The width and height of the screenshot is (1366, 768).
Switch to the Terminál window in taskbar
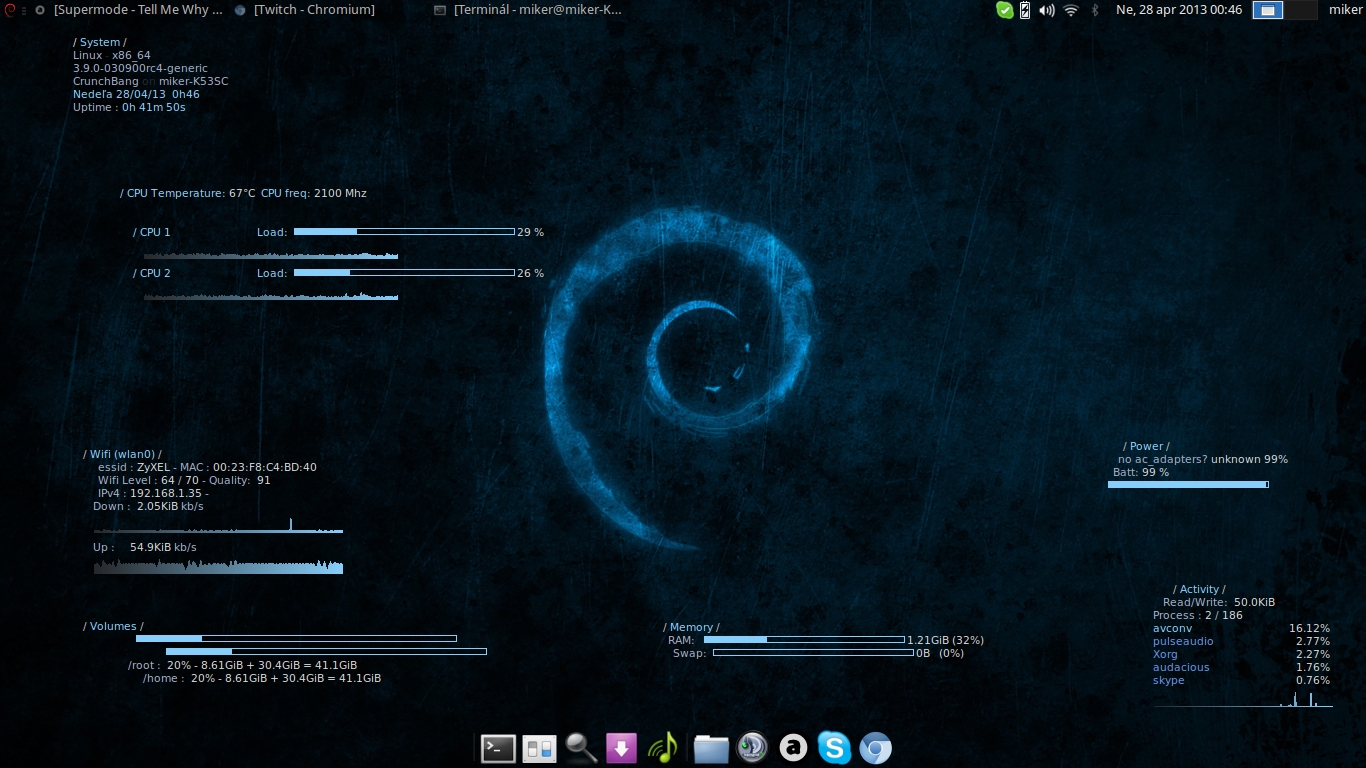[x=528, y=10]
